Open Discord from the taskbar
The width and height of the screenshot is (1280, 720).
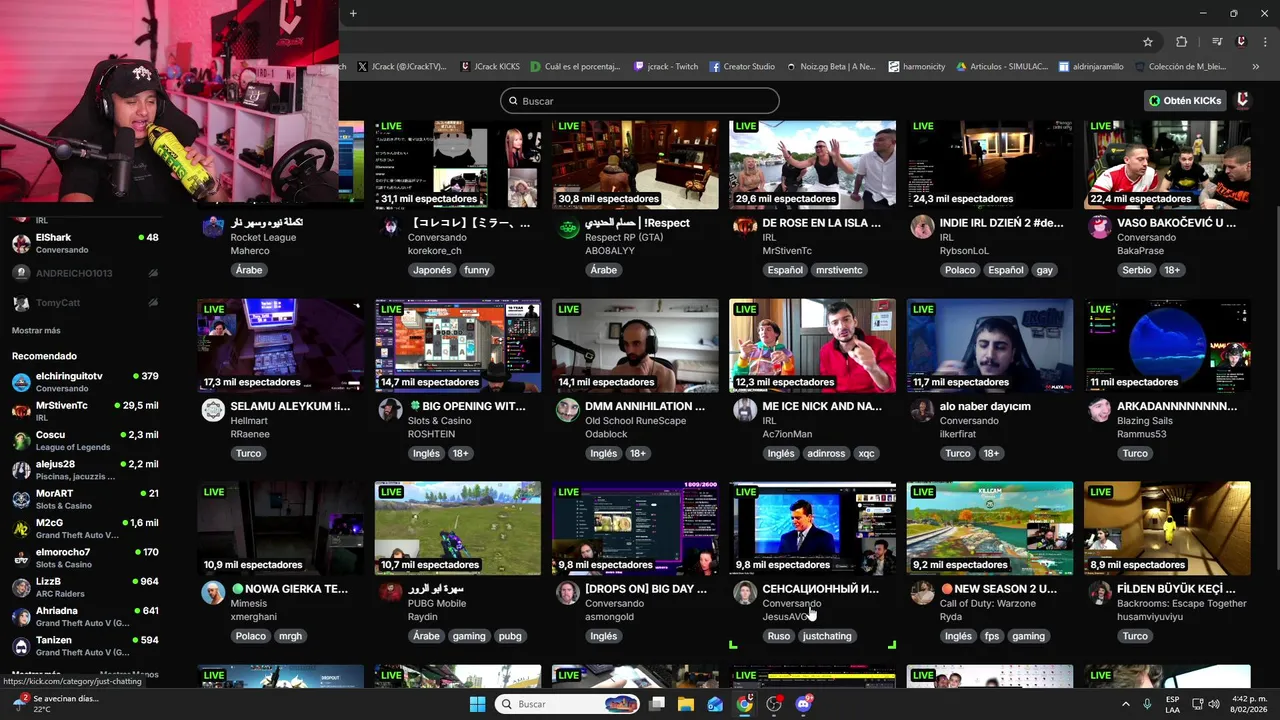coord(803,704)
